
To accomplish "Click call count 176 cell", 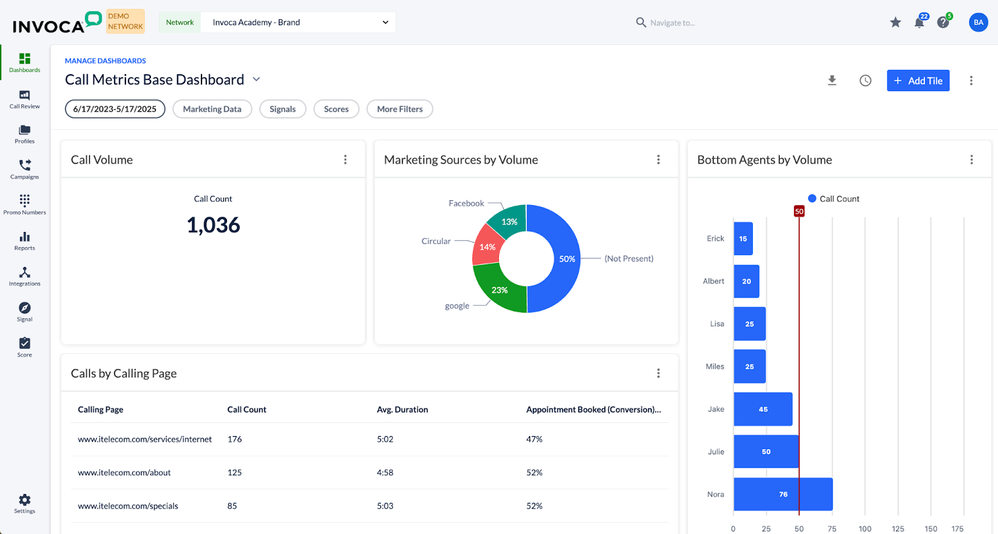I will (x=235, y=439).
